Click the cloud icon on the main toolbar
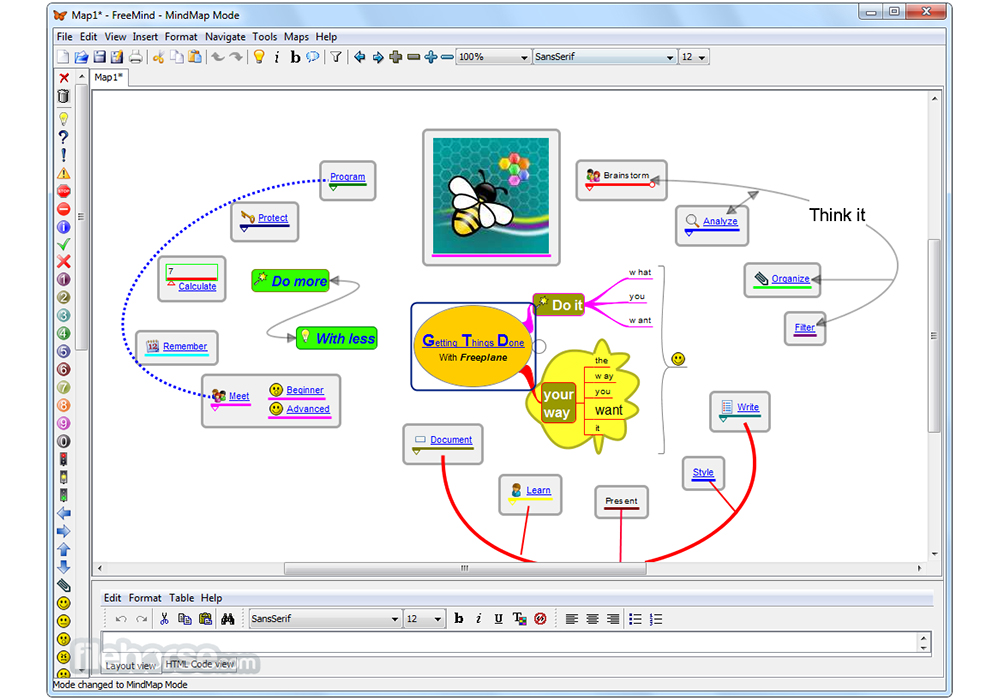Screen dimensions: 1000x700 (313, 57)
